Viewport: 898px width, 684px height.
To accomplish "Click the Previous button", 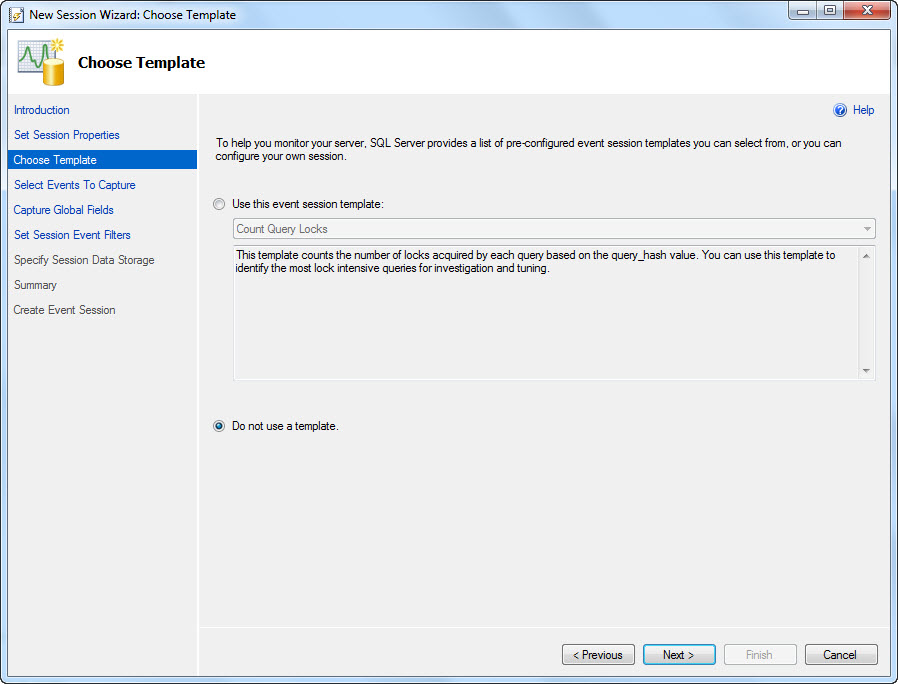I will (x=598, y=654).
